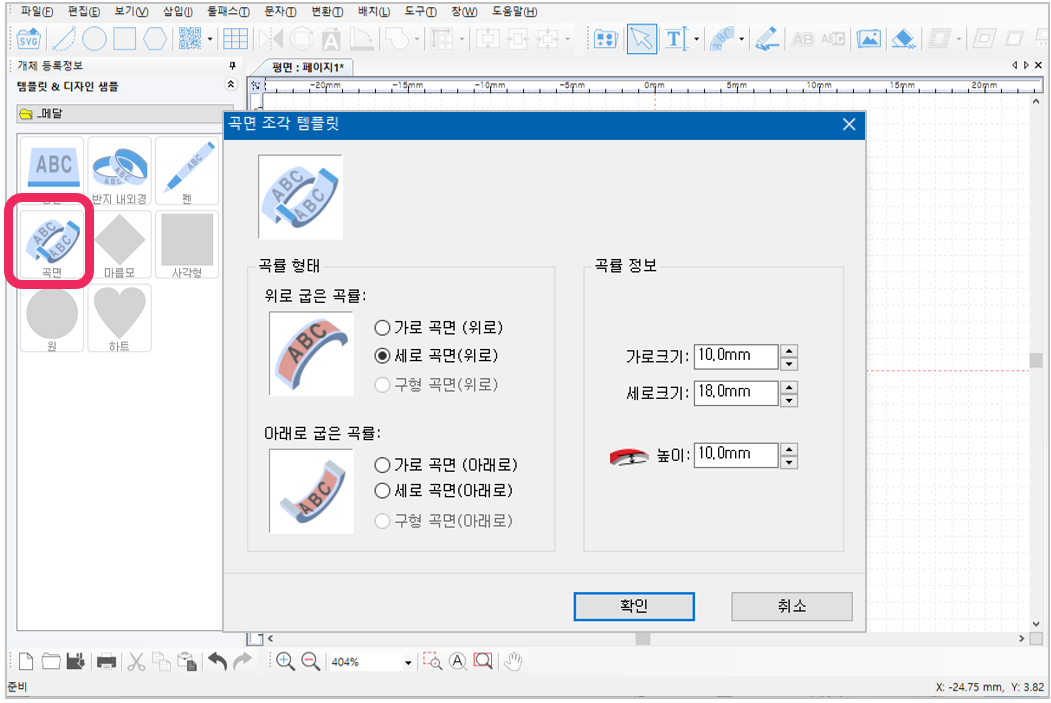Choose the 마름모 diamond template
The width and height of the screenshot is (1051, 703).
click(x=119, y=244)
